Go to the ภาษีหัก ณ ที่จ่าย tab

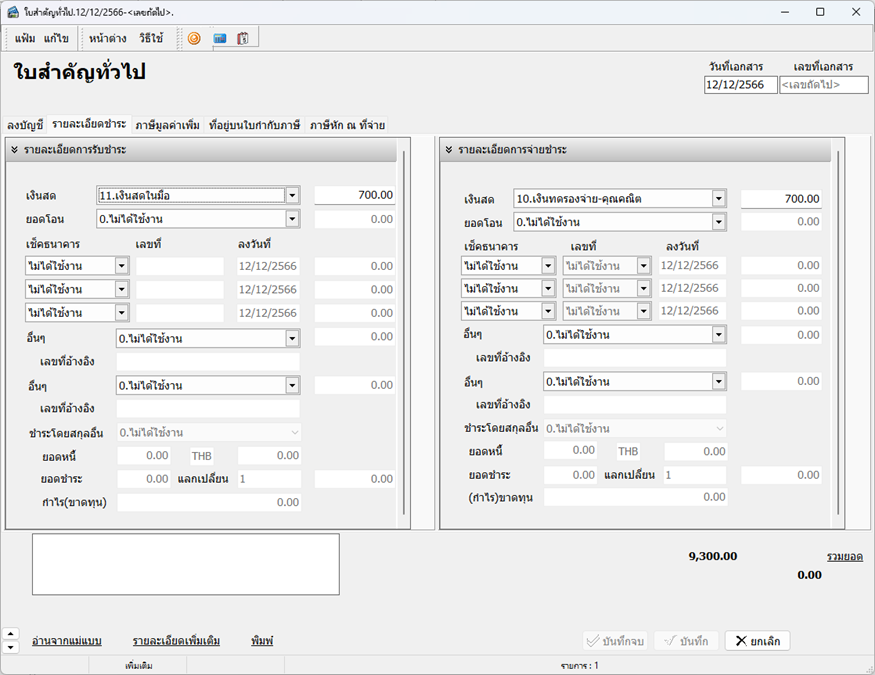[347, 125]
